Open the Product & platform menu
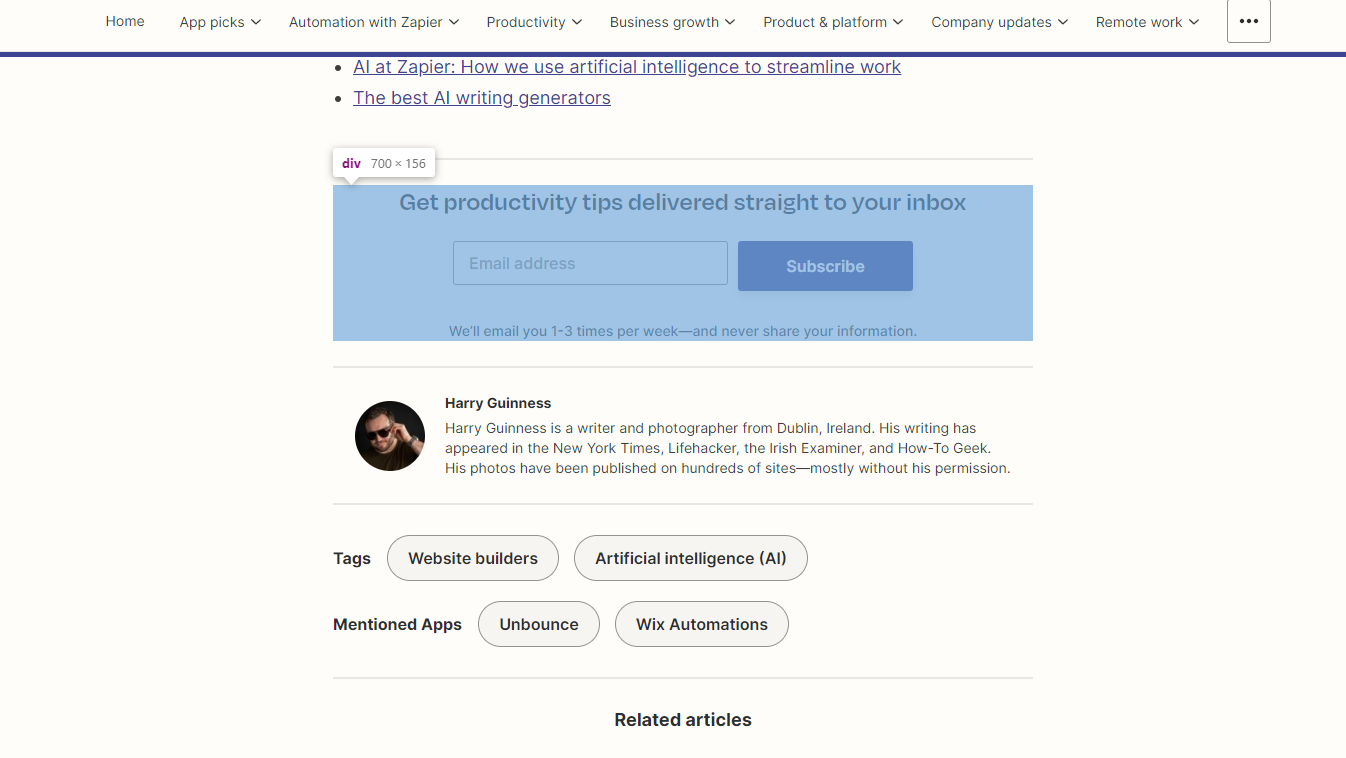1346x758 pixels. tap(832, 21)
